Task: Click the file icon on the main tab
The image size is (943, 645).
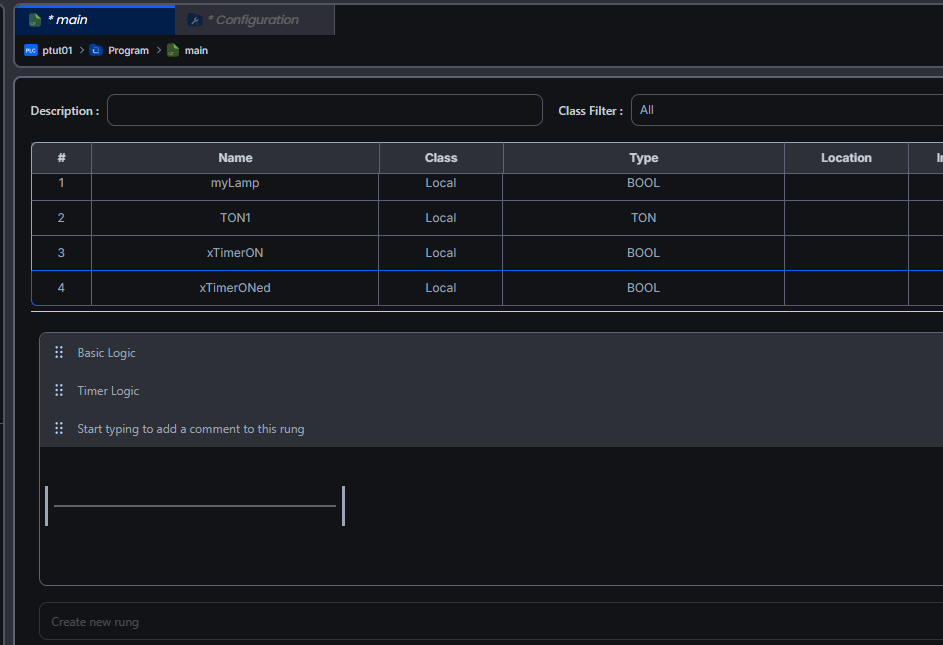Action: pos(35,20)
